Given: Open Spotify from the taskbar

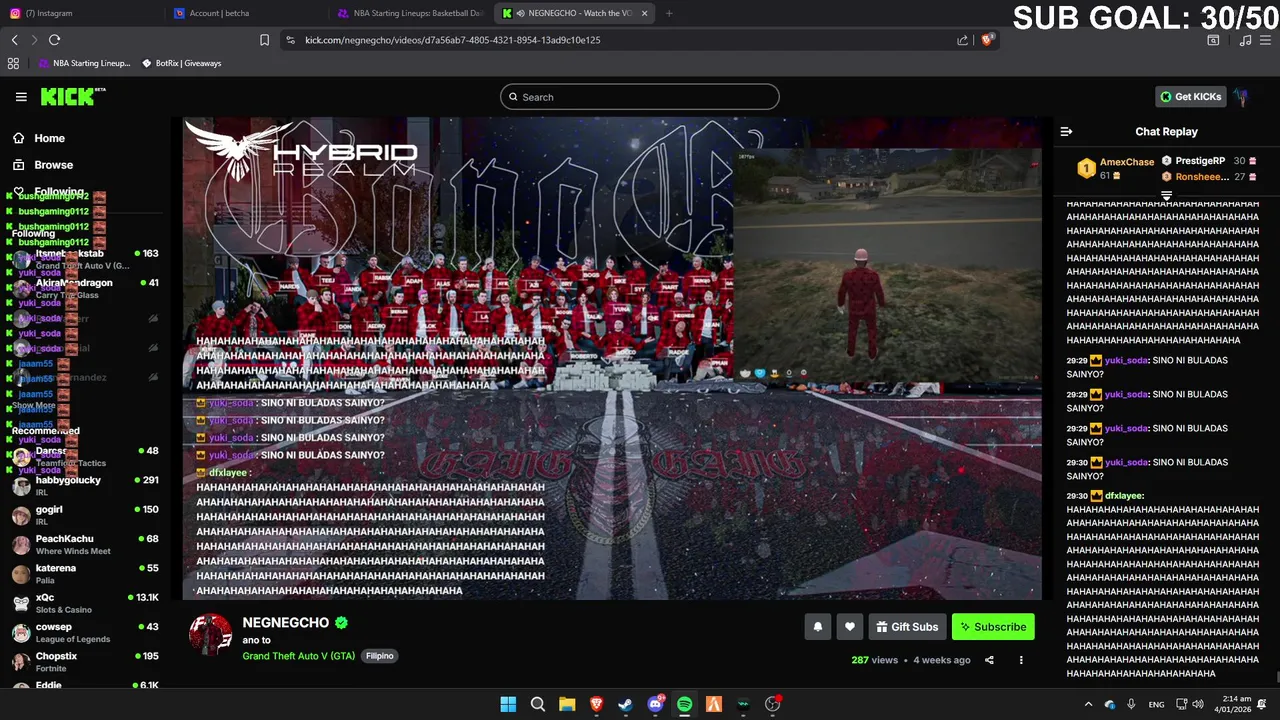Looking at the screenshot, I should pos(684,704).
